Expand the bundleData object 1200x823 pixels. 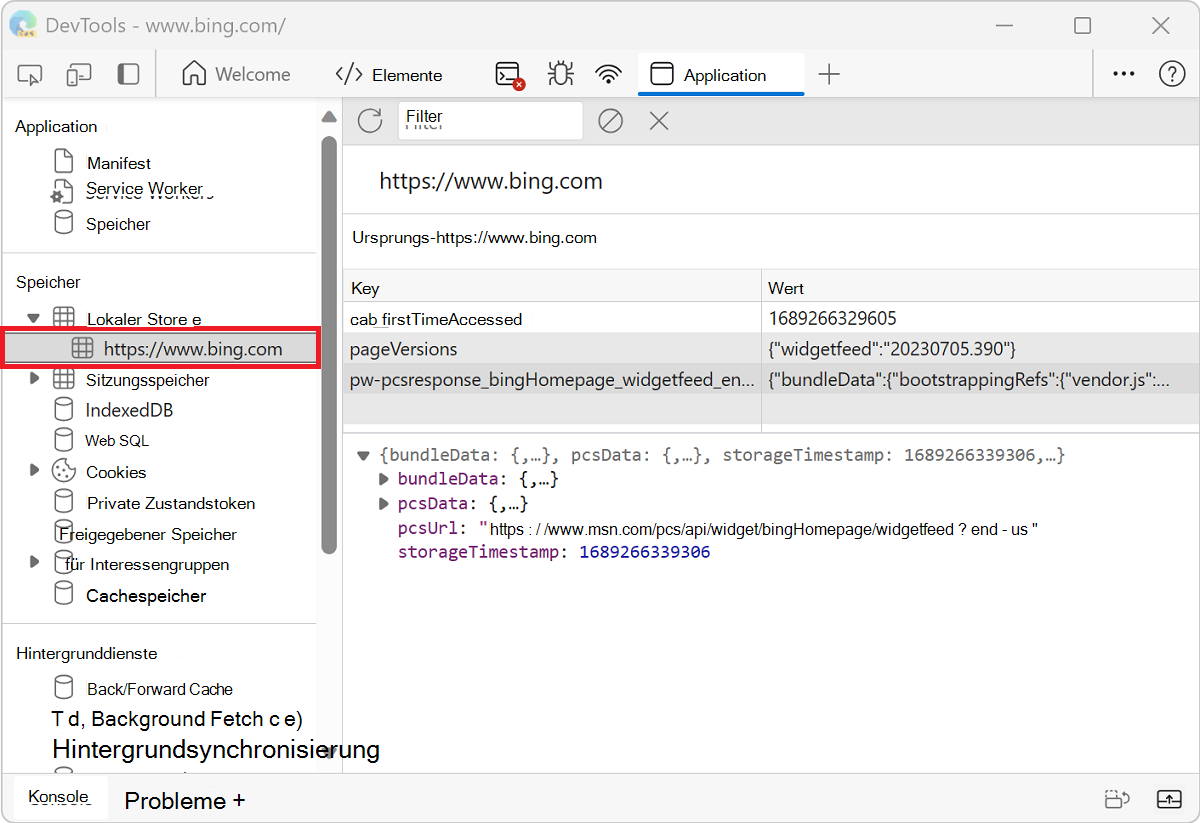coord(383,479)
